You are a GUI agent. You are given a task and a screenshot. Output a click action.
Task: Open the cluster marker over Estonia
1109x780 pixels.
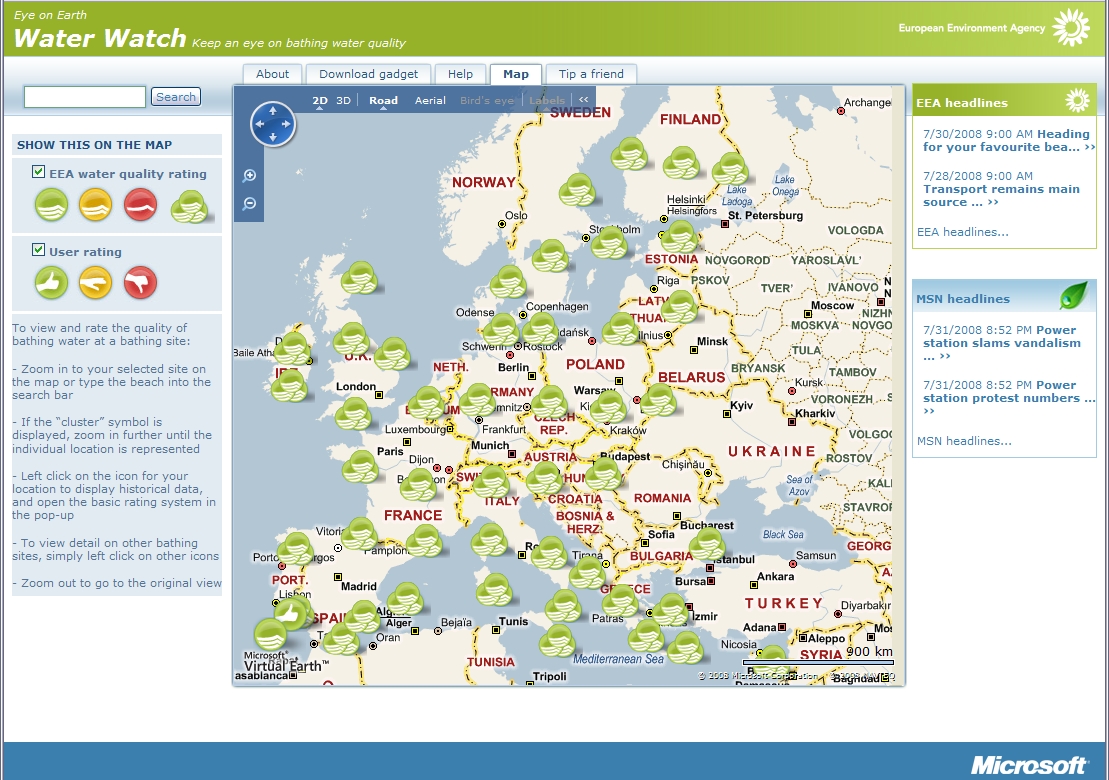(679, 236)
